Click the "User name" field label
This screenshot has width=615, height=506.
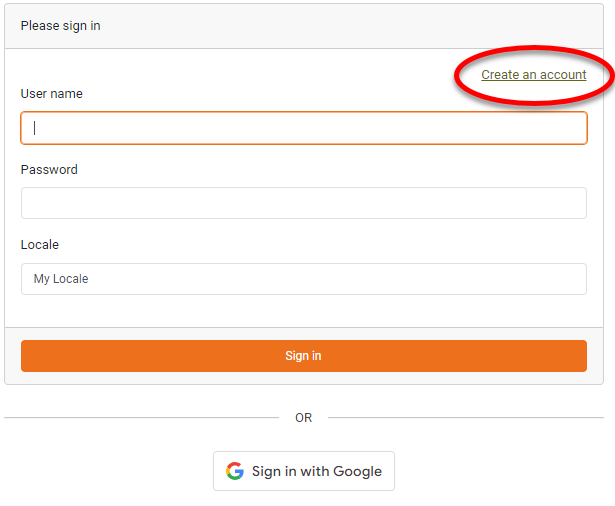point(52,94)
